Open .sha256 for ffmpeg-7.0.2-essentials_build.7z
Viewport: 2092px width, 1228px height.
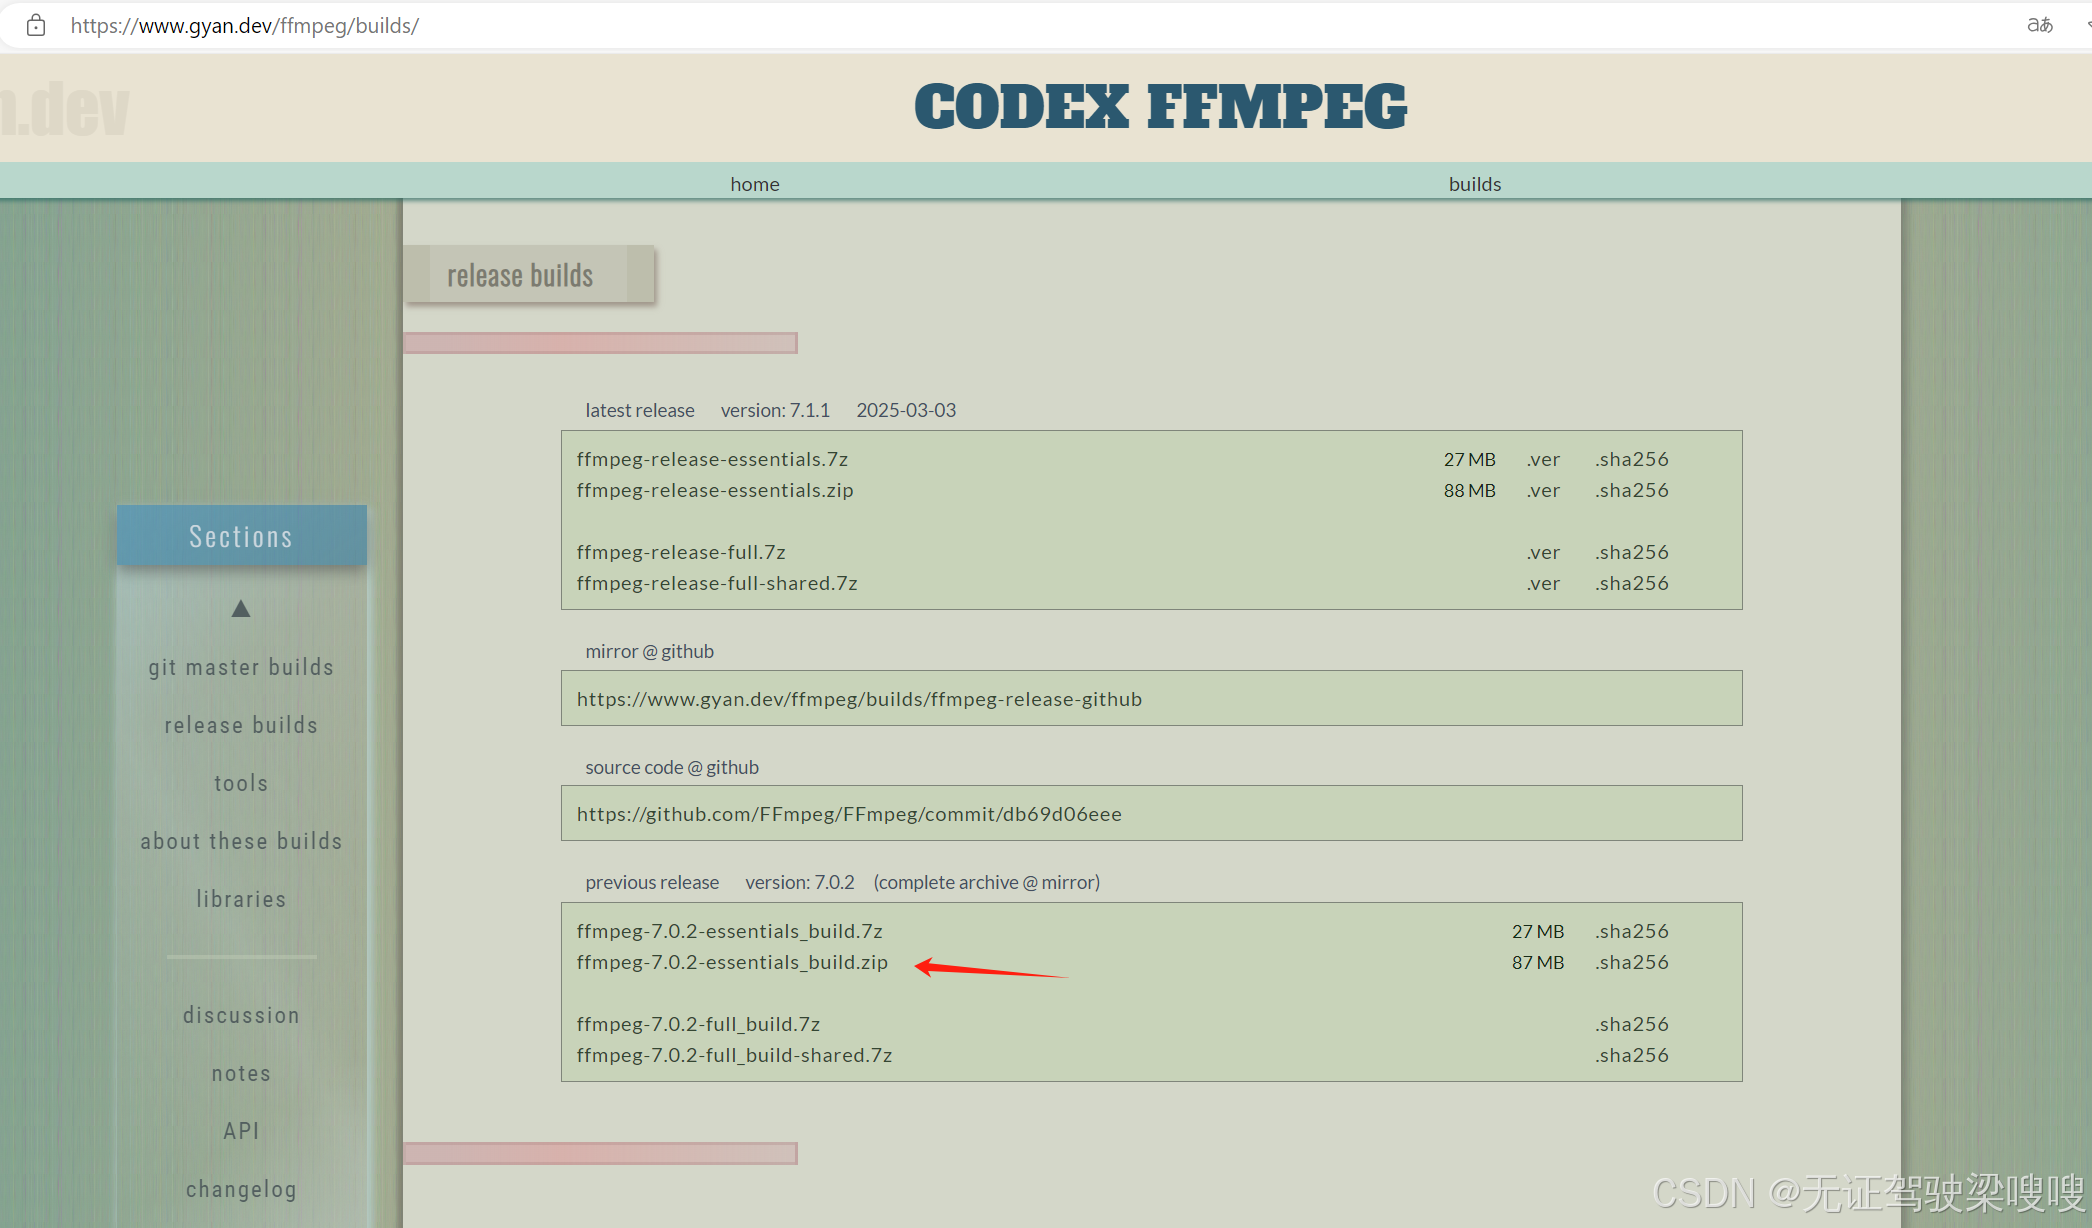1632,931
